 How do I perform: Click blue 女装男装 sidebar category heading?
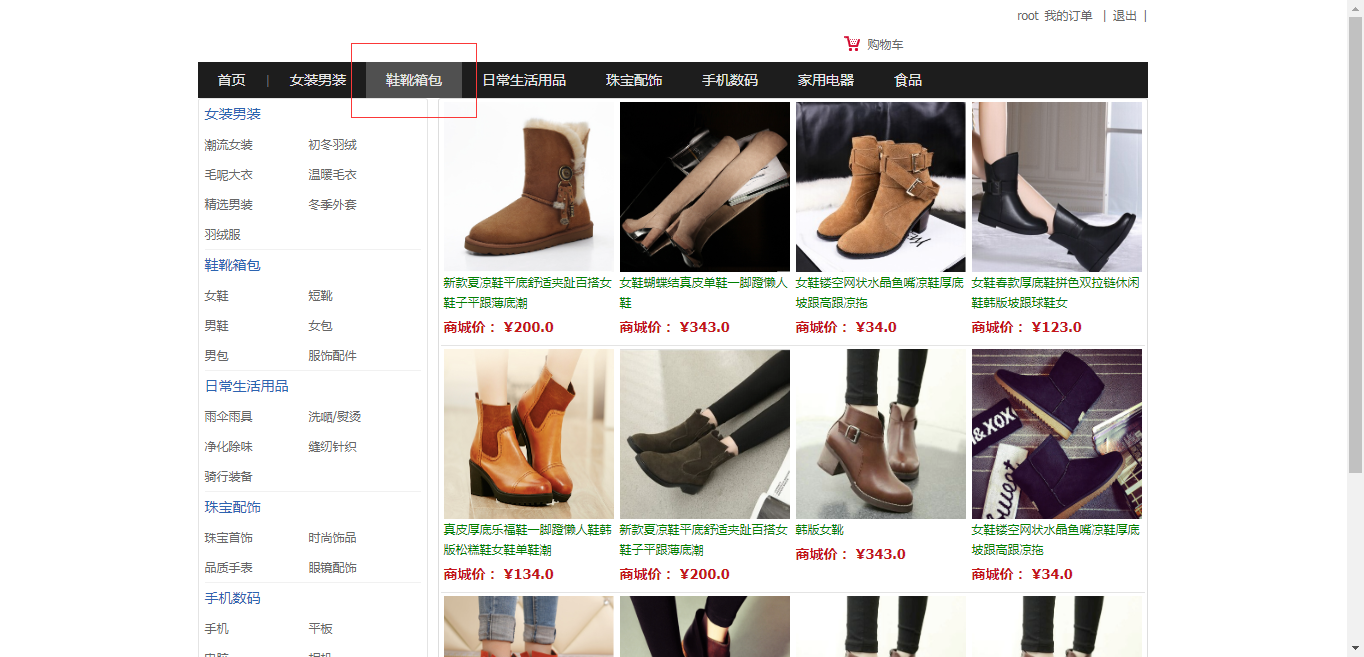233,114
